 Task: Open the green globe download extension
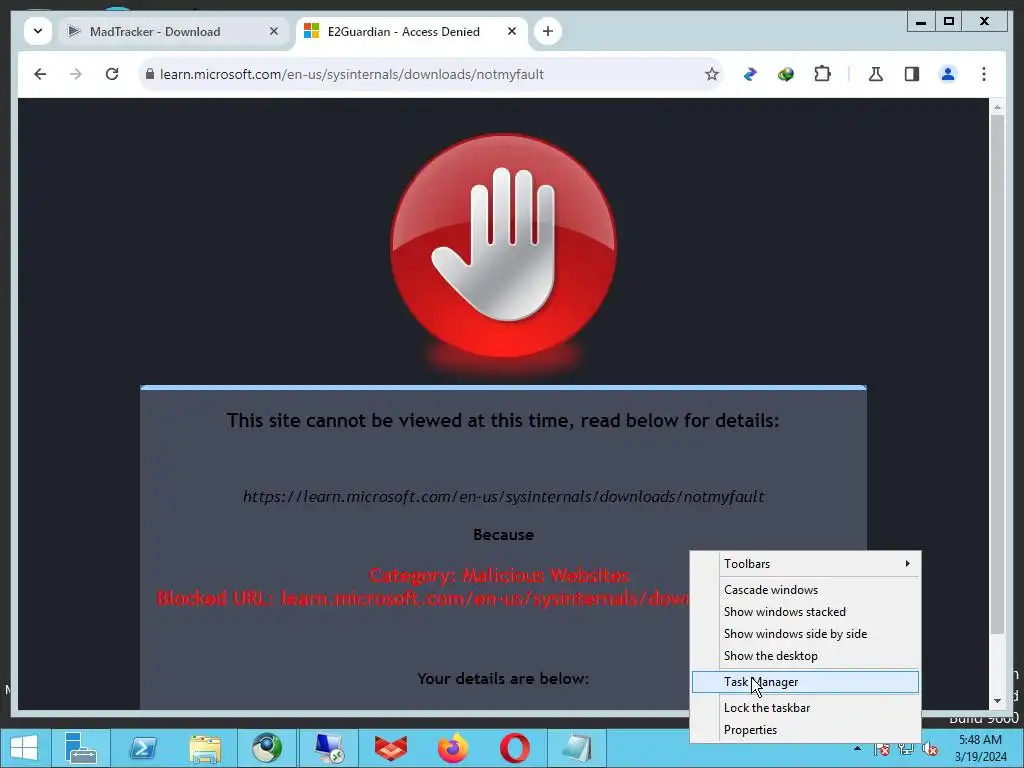[x=786, y=74]
